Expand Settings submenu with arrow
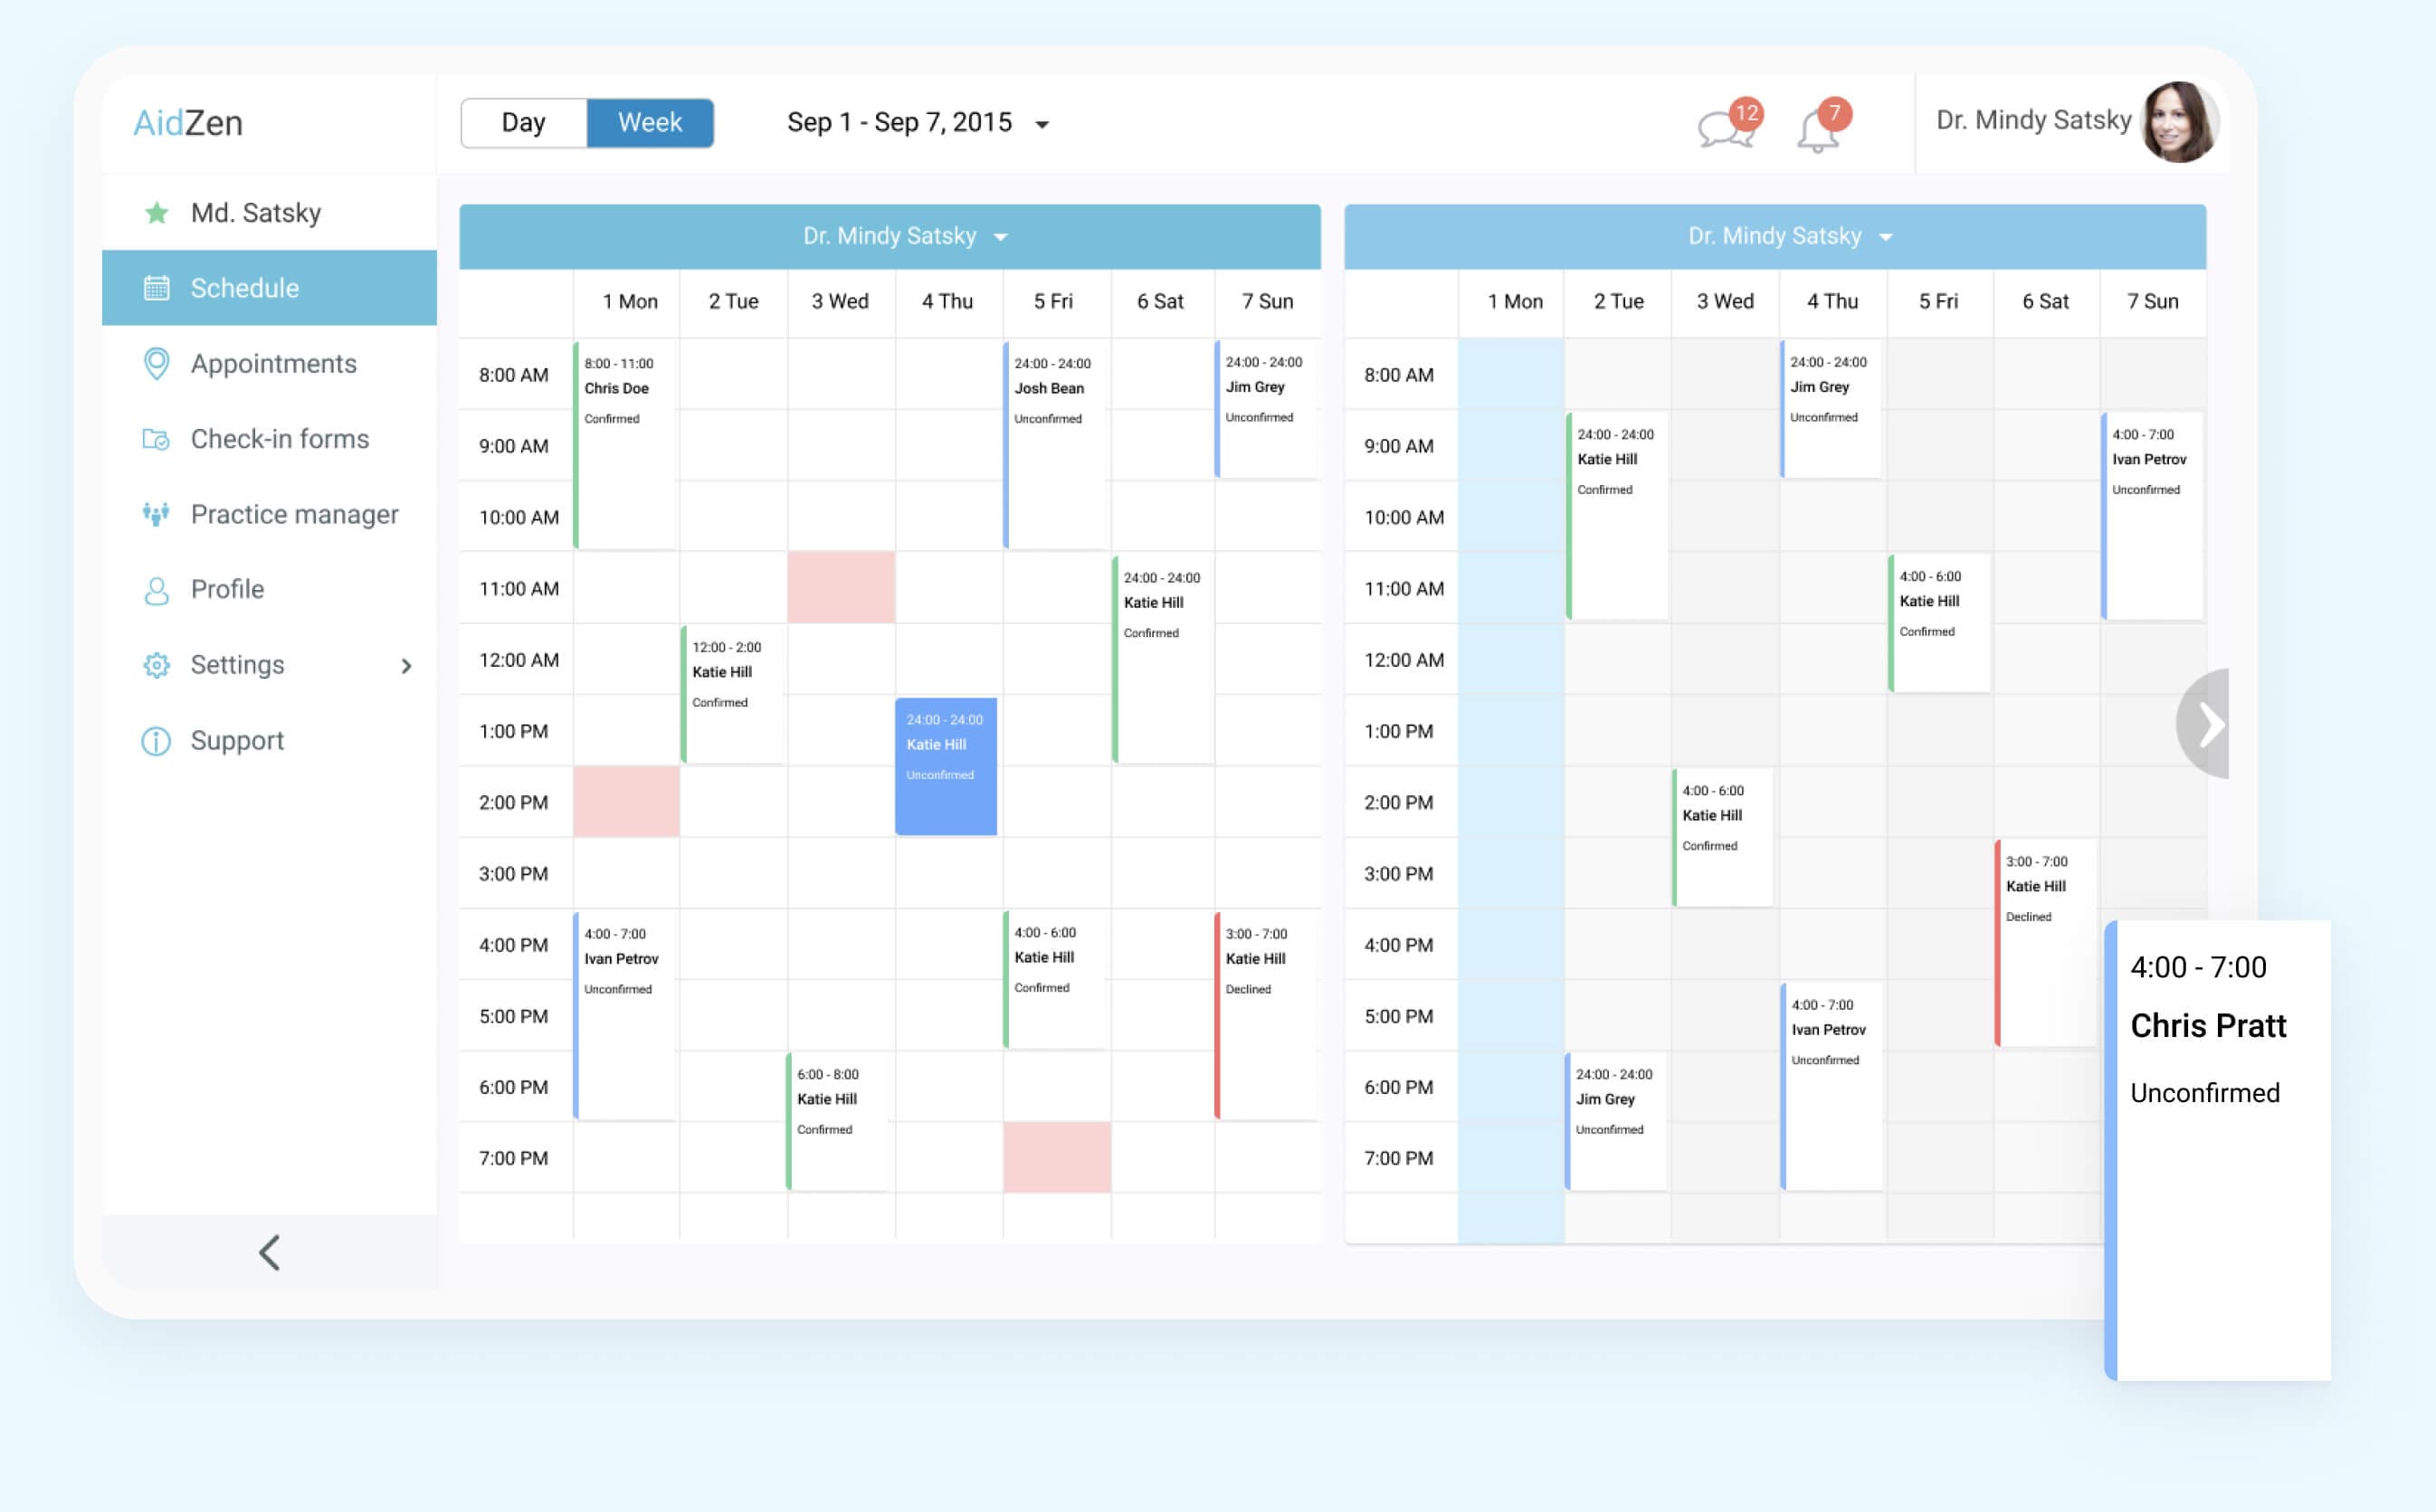Image resolution: width=2436 pixels, height=1512 pixels. (407, 663)
